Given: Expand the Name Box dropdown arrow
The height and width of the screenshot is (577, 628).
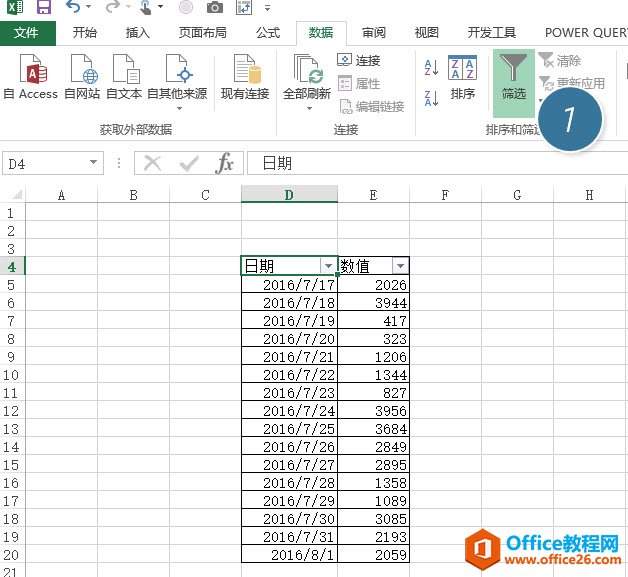Looking at the screenshot, I should (x=93, y=163).
